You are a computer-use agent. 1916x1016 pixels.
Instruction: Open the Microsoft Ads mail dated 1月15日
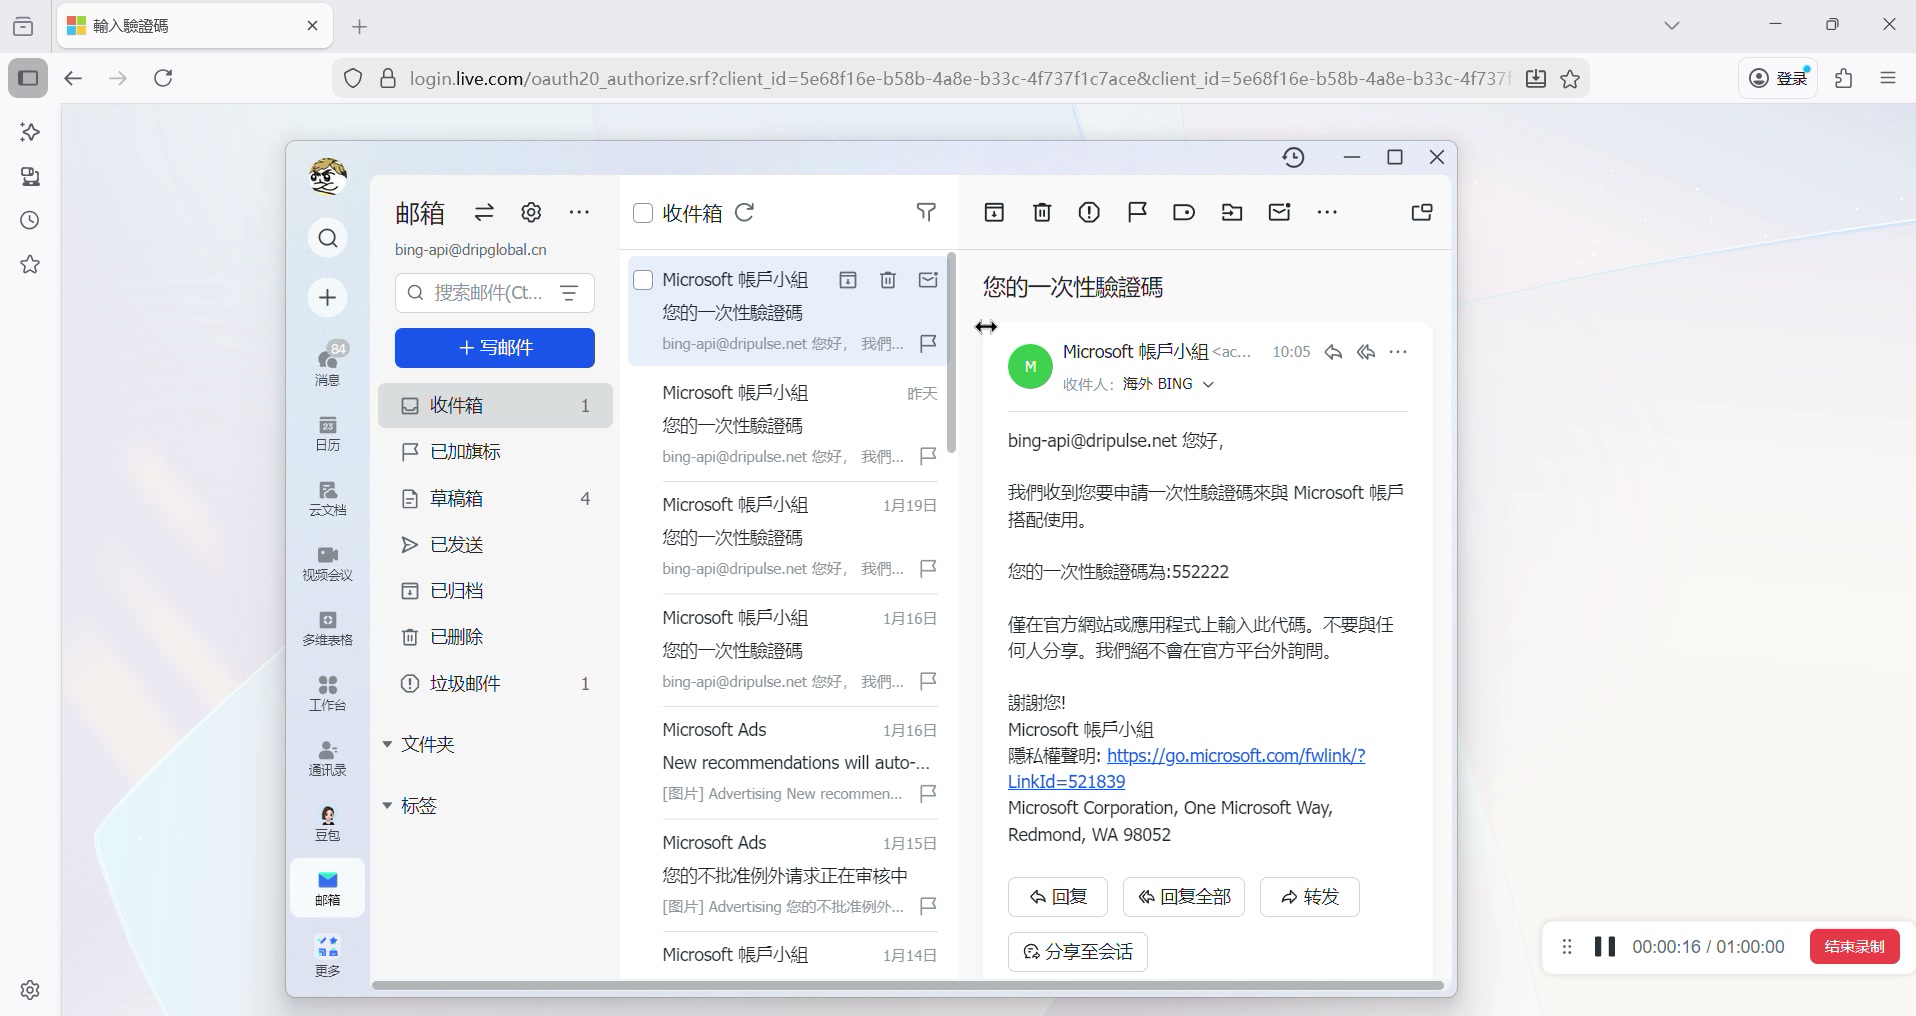tap(788, 875)
